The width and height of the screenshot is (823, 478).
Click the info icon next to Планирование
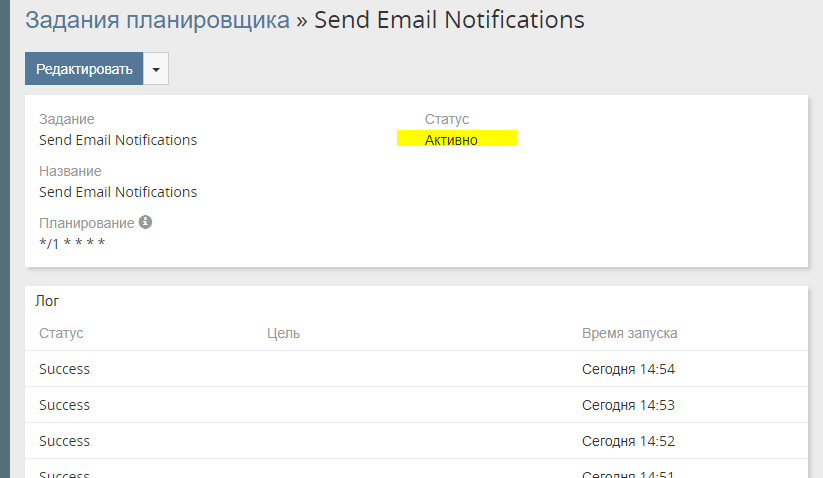pos(145,222)
